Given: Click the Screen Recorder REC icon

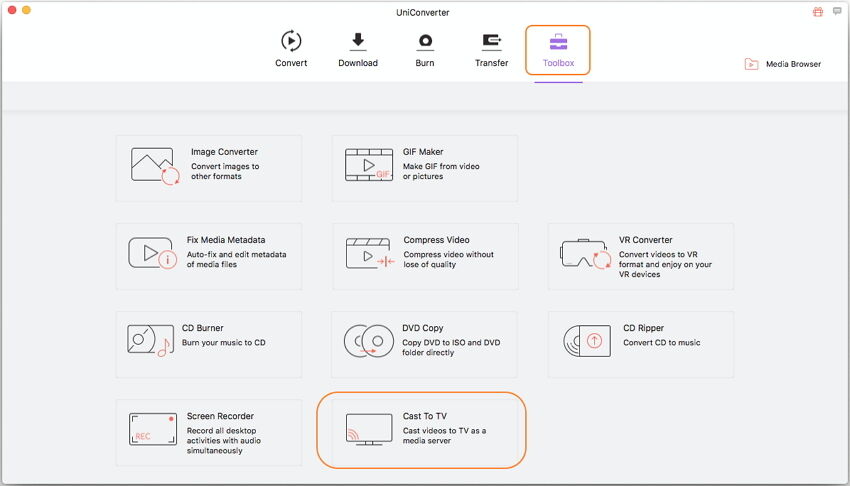Looking at the screenshot, I should pos(153,429).
